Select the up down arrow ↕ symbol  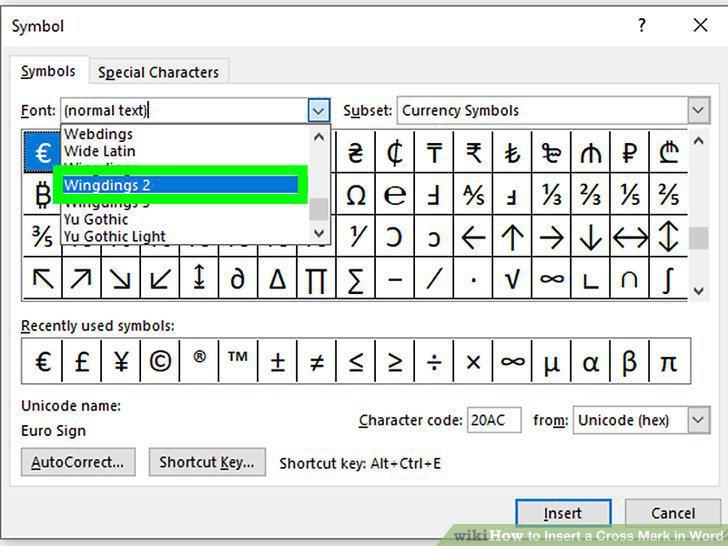(668, 237)
